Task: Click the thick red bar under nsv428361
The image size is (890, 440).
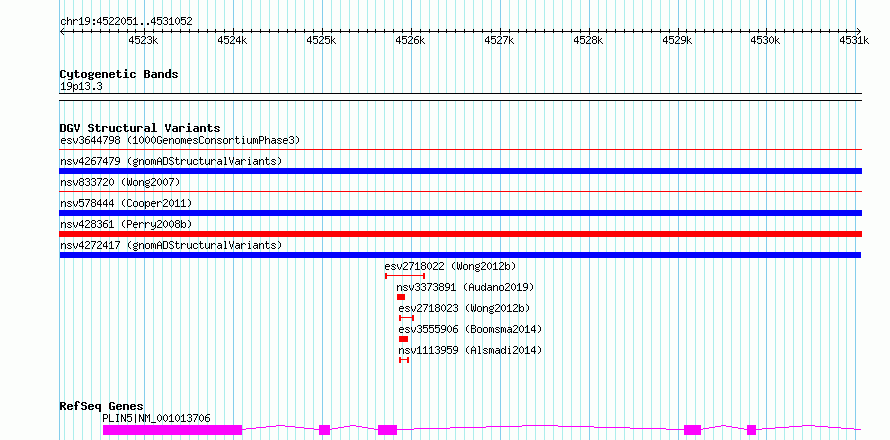Action: tap(461, 234)
